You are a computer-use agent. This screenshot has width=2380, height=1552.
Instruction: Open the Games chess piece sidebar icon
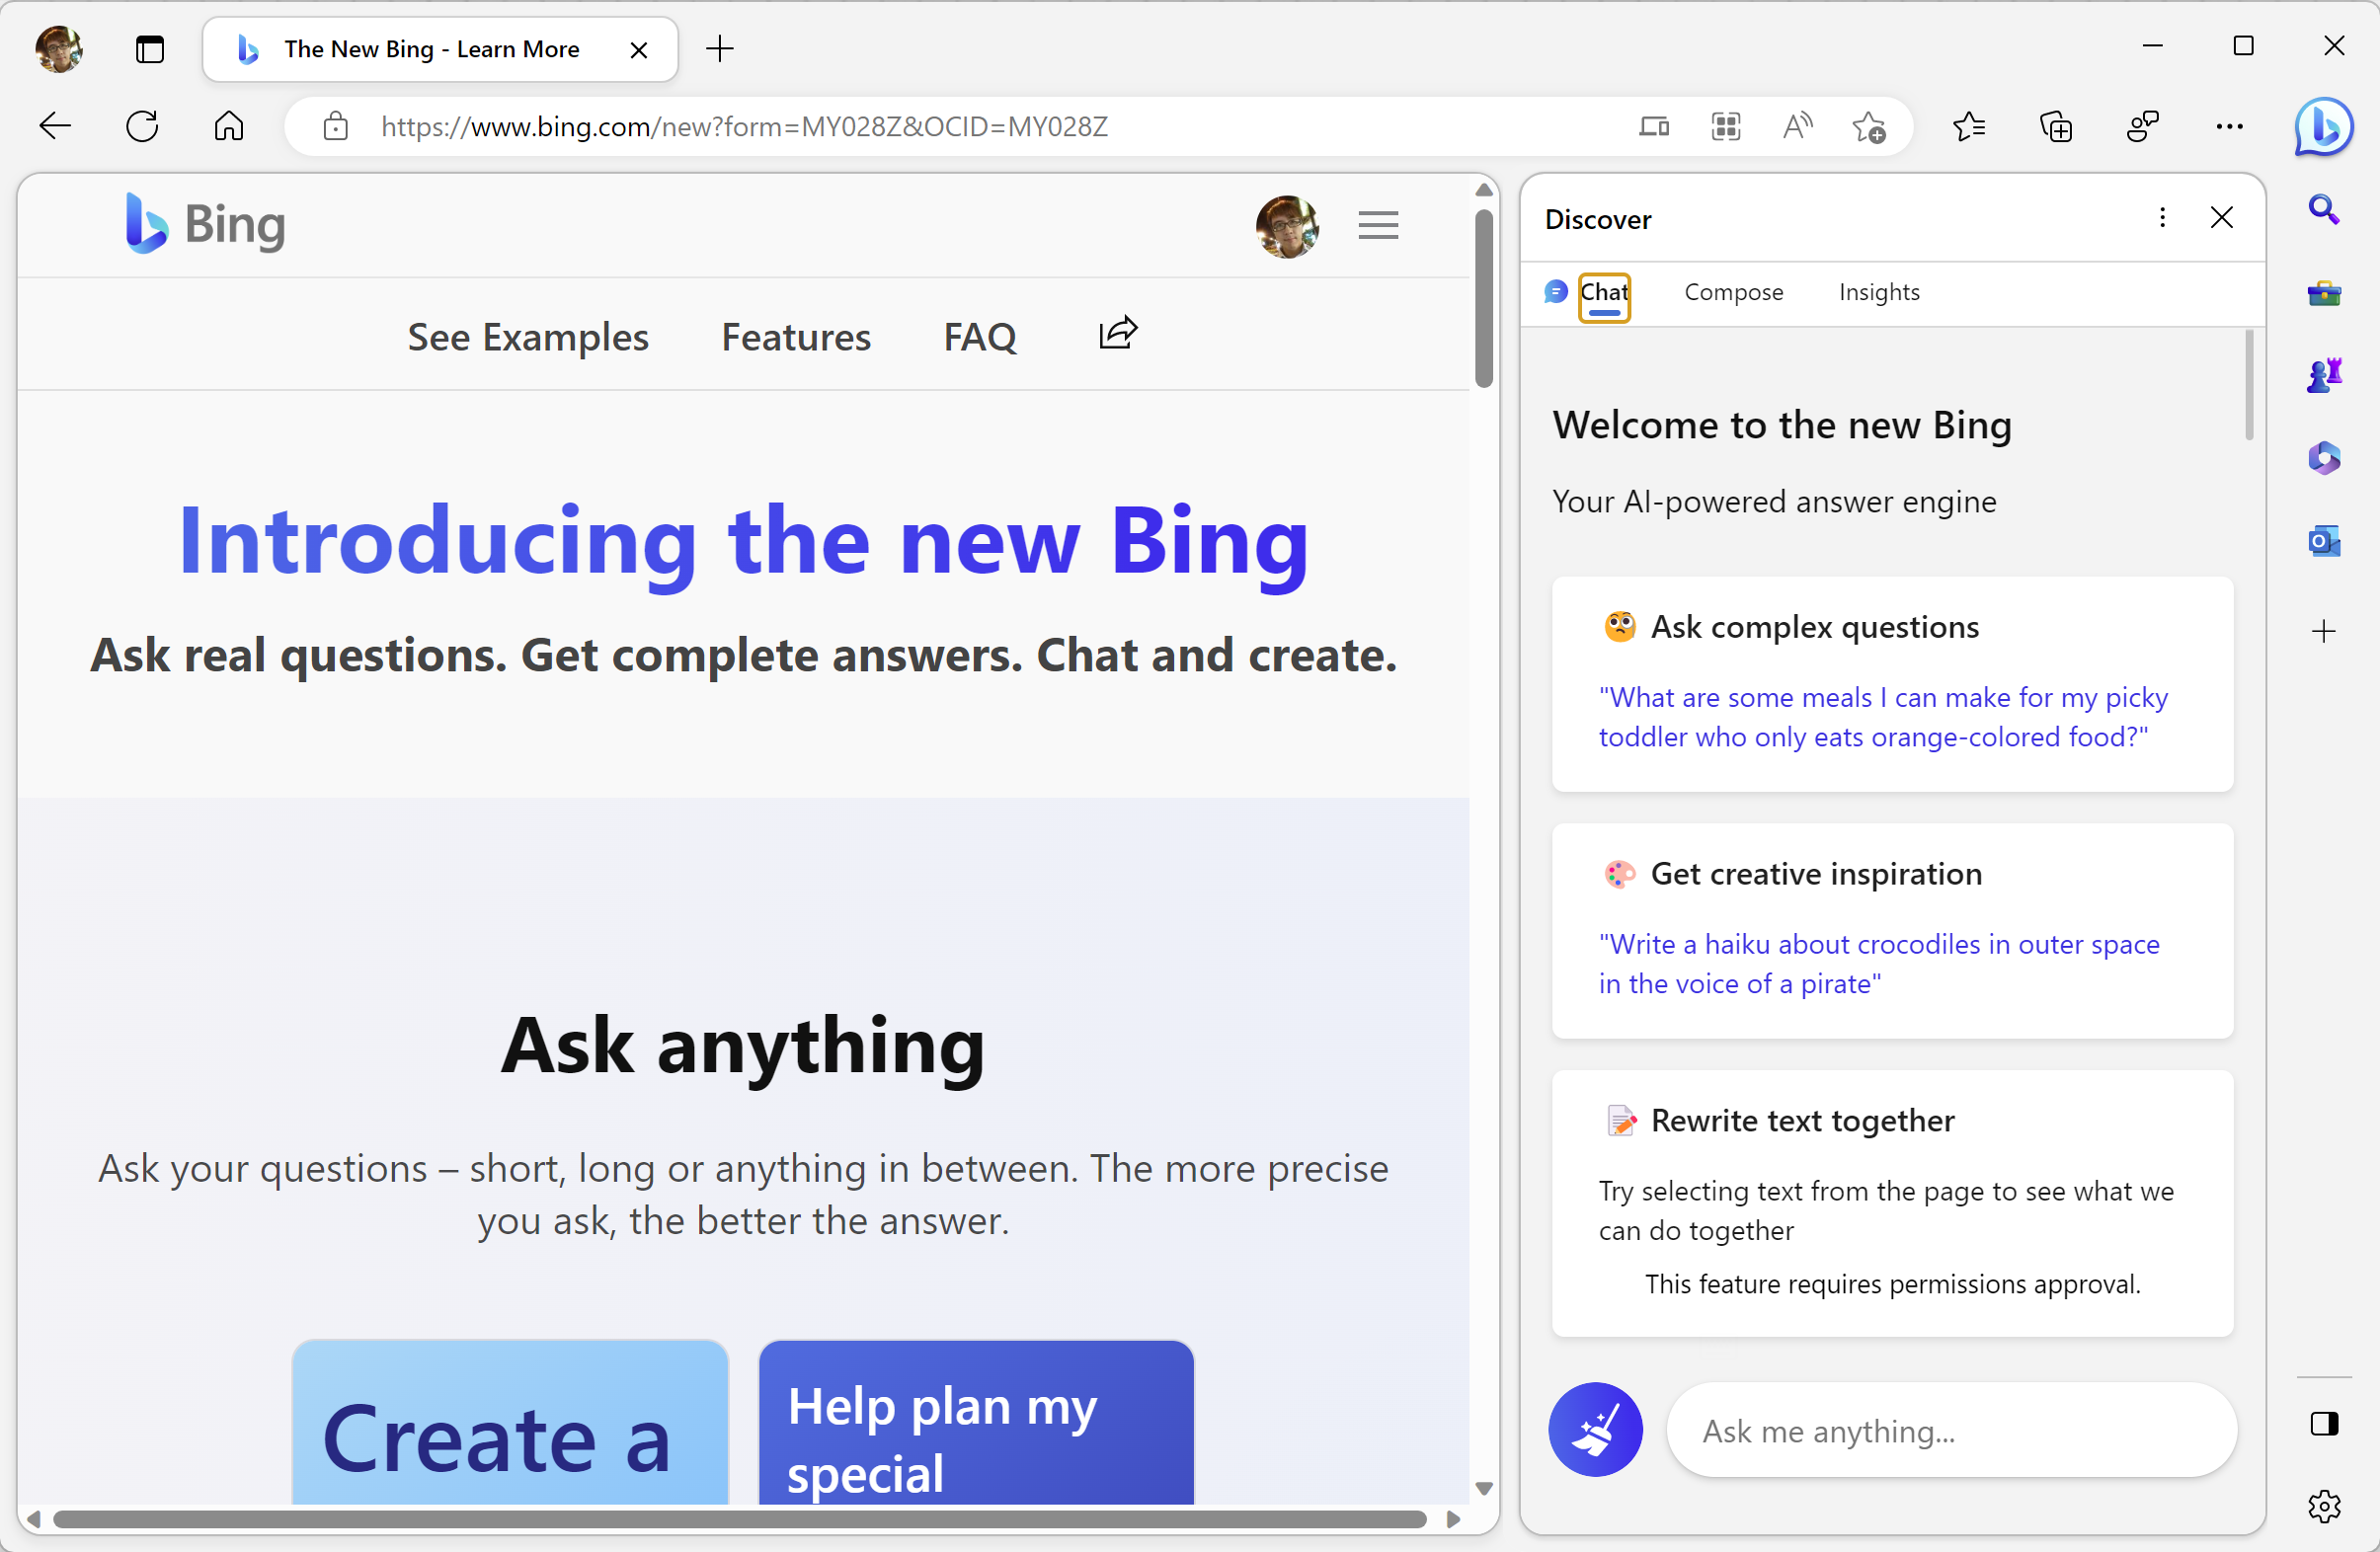tap(2322, 376)
